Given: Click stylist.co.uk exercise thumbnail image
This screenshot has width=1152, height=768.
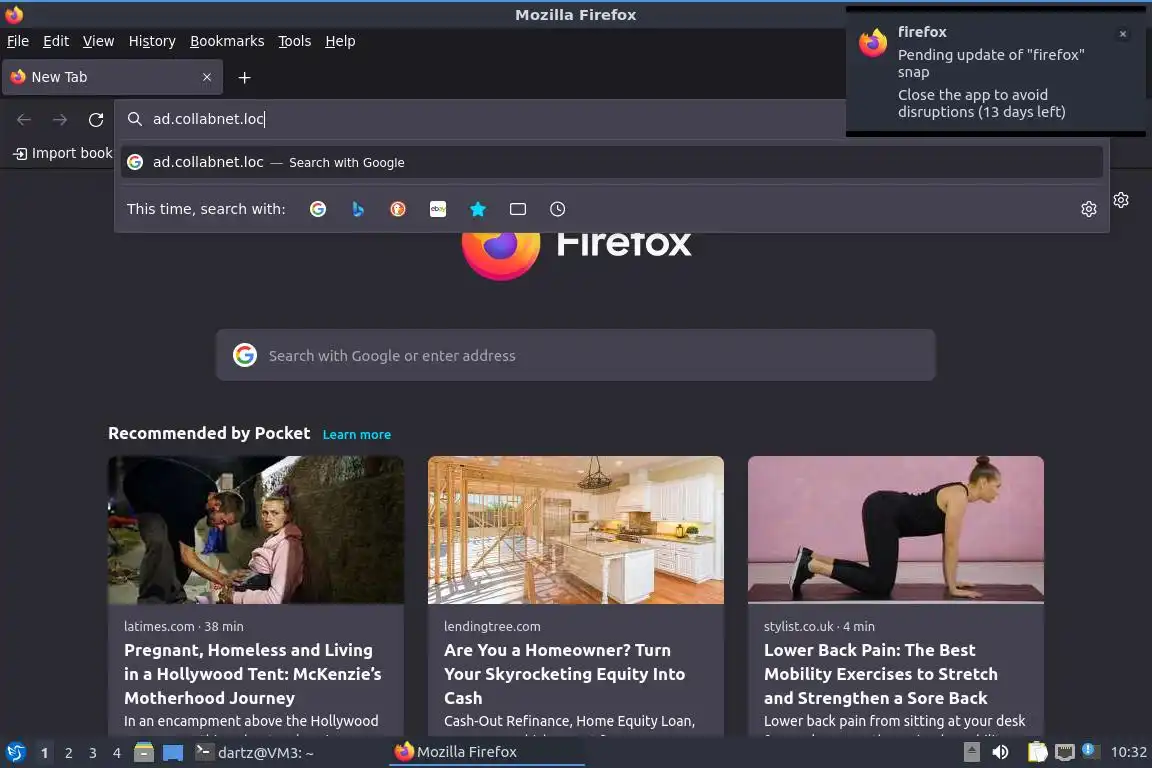Looking at the screenshot, I should point(896,530).
